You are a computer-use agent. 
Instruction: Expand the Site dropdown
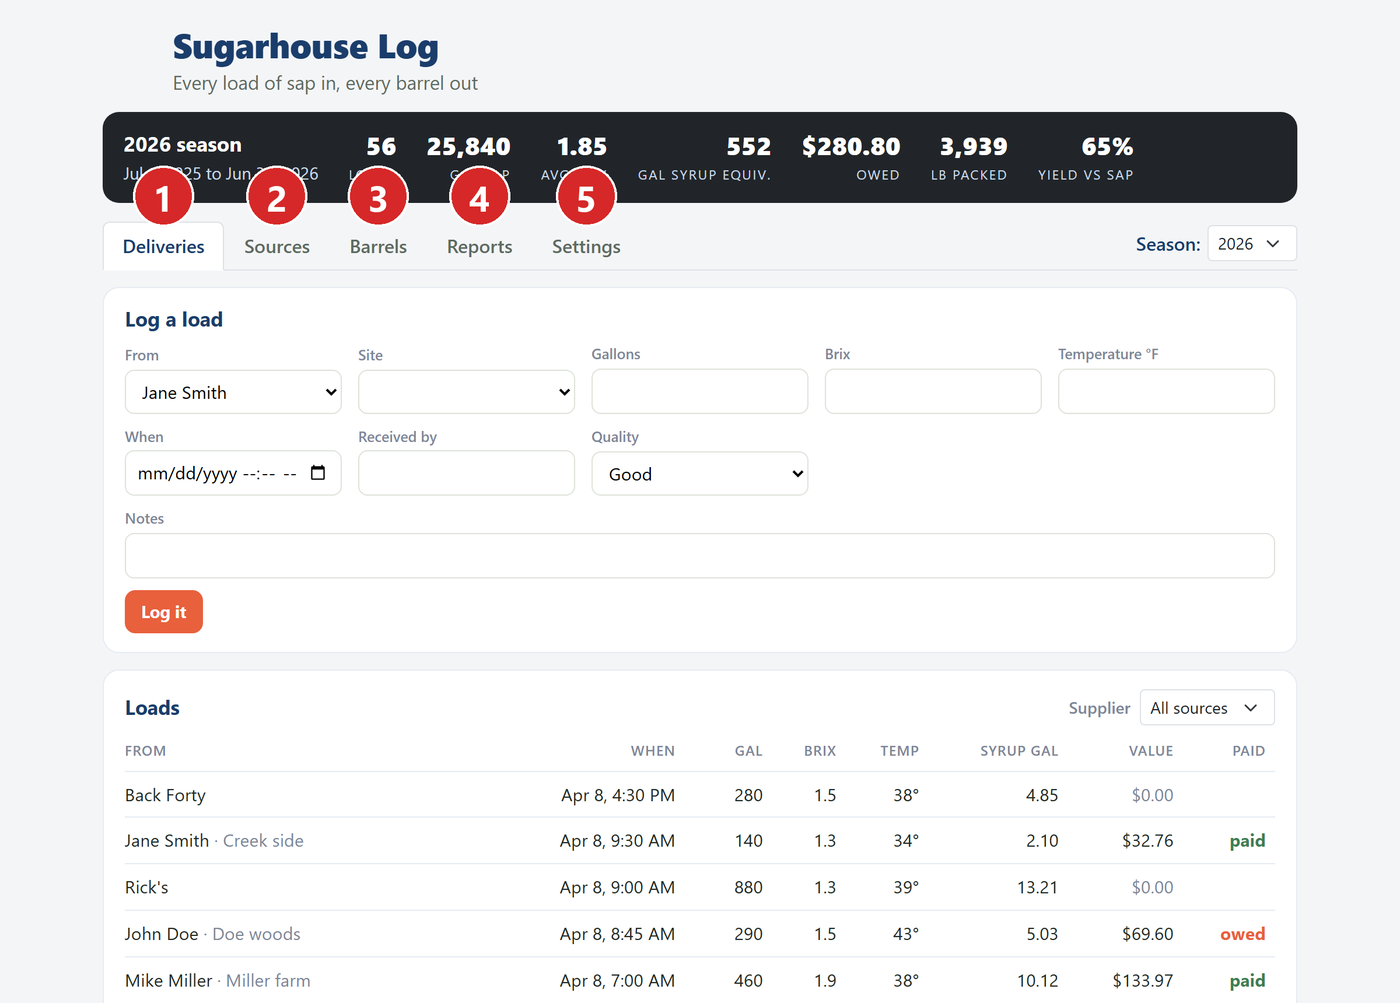click(x=466, y=392)
